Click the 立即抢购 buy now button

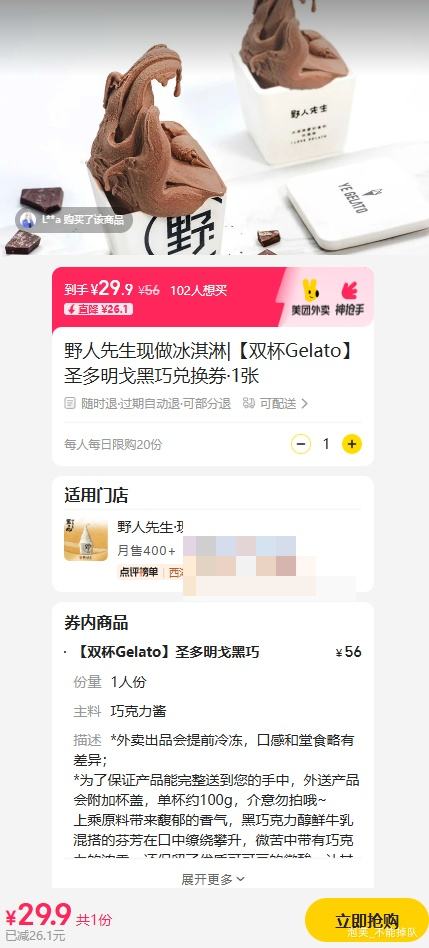pyautogui.click(x=366, y=920)
